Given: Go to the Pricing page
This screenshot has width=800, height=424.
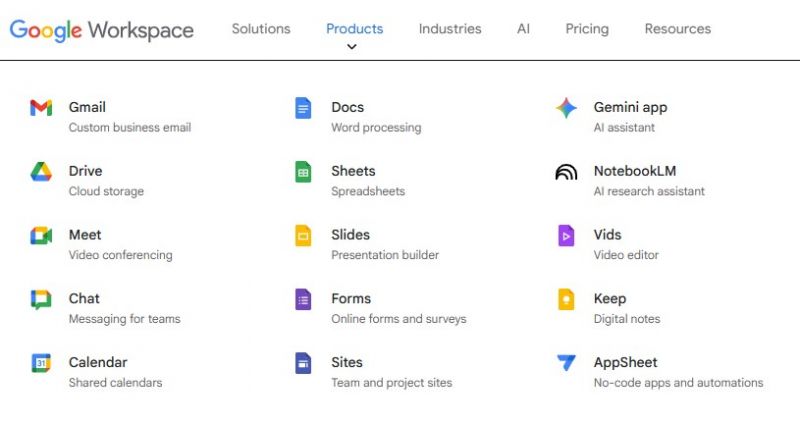Looking at the screenshot, I should pyautogui.click(x=587, y=29).
